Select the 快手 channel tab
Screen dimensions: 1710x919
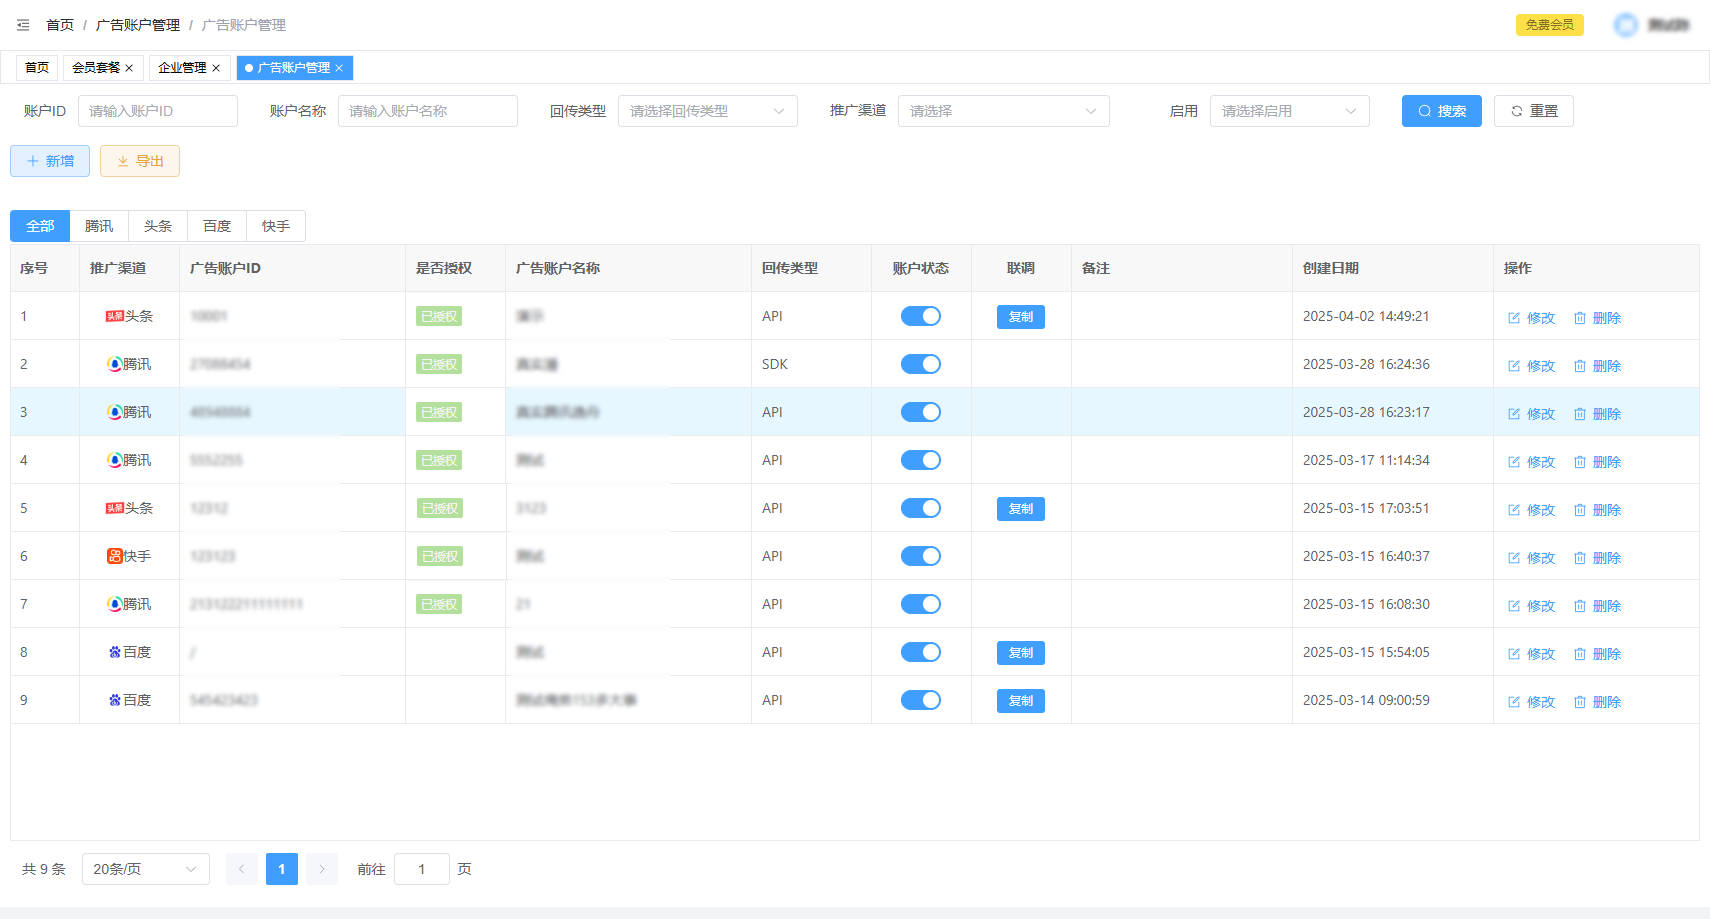tap(276, 226)
